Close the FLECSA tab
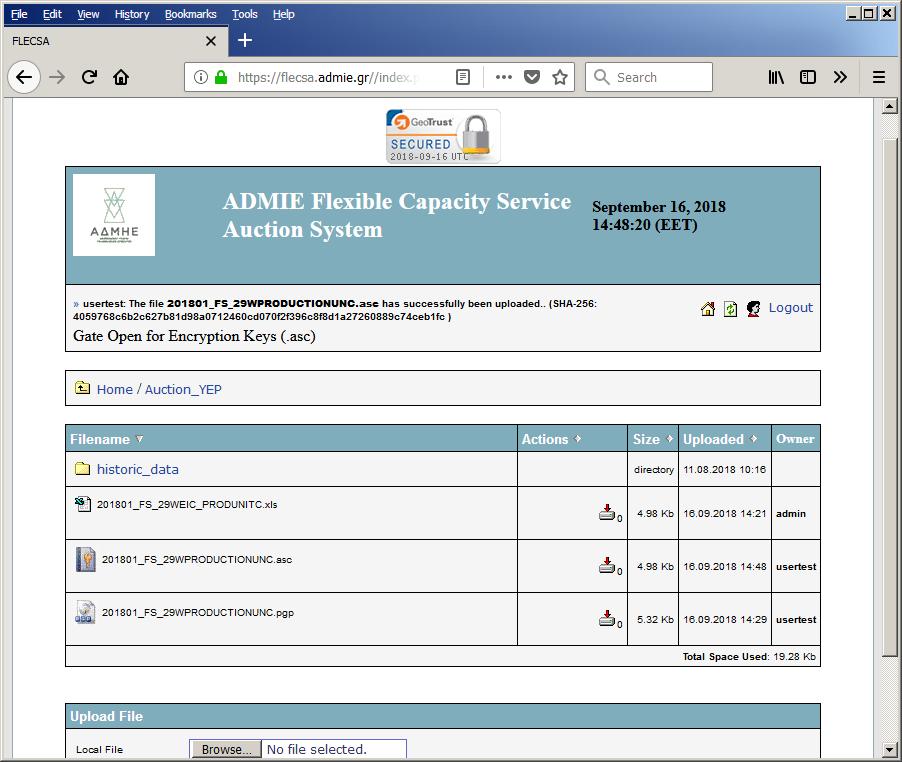 pos(211,41)
